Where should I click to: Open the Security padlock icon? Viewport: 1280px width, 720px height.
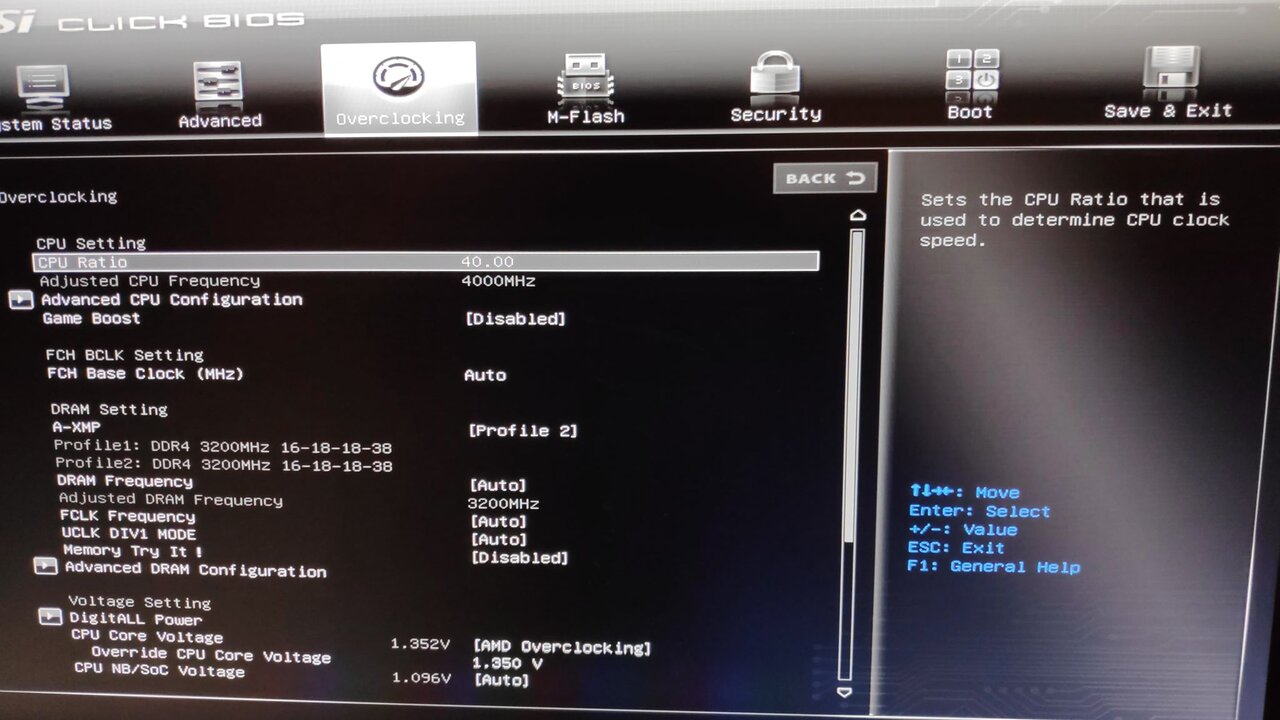[775, 75]
